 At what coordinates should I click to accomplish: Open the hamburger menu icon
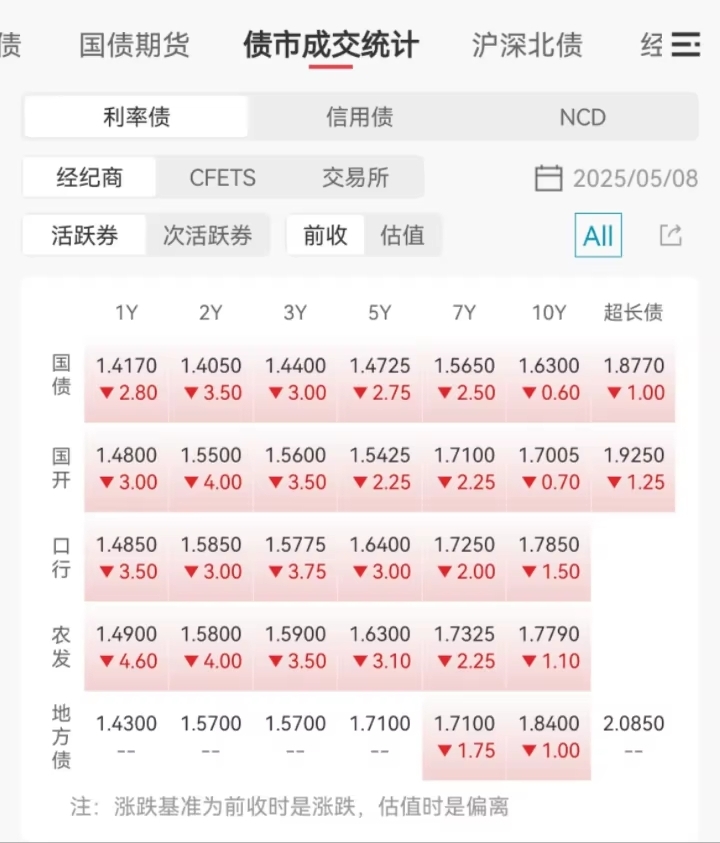coord(686,45)
